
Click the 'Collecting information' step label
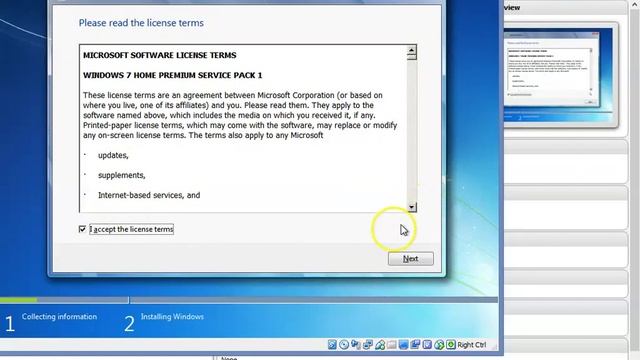click(60, 317)
